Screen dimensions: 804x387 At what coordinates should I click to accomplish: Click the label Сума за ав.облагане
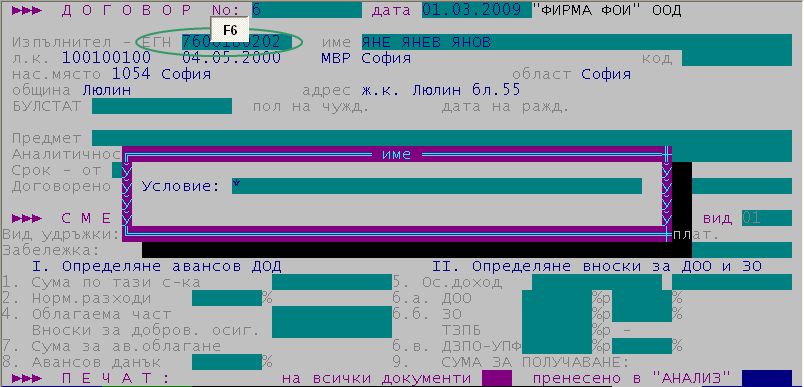(x=126, y=346)
